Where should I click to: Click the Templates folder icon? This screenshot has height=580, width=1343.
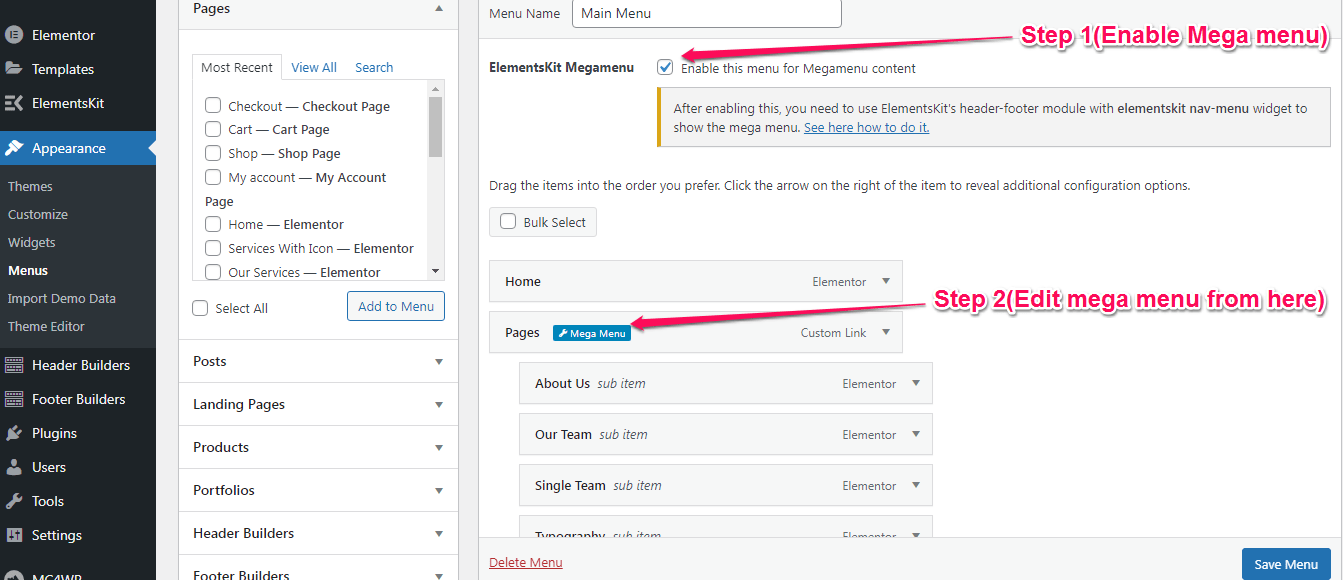pyautogui.click(x=14, y=69)
